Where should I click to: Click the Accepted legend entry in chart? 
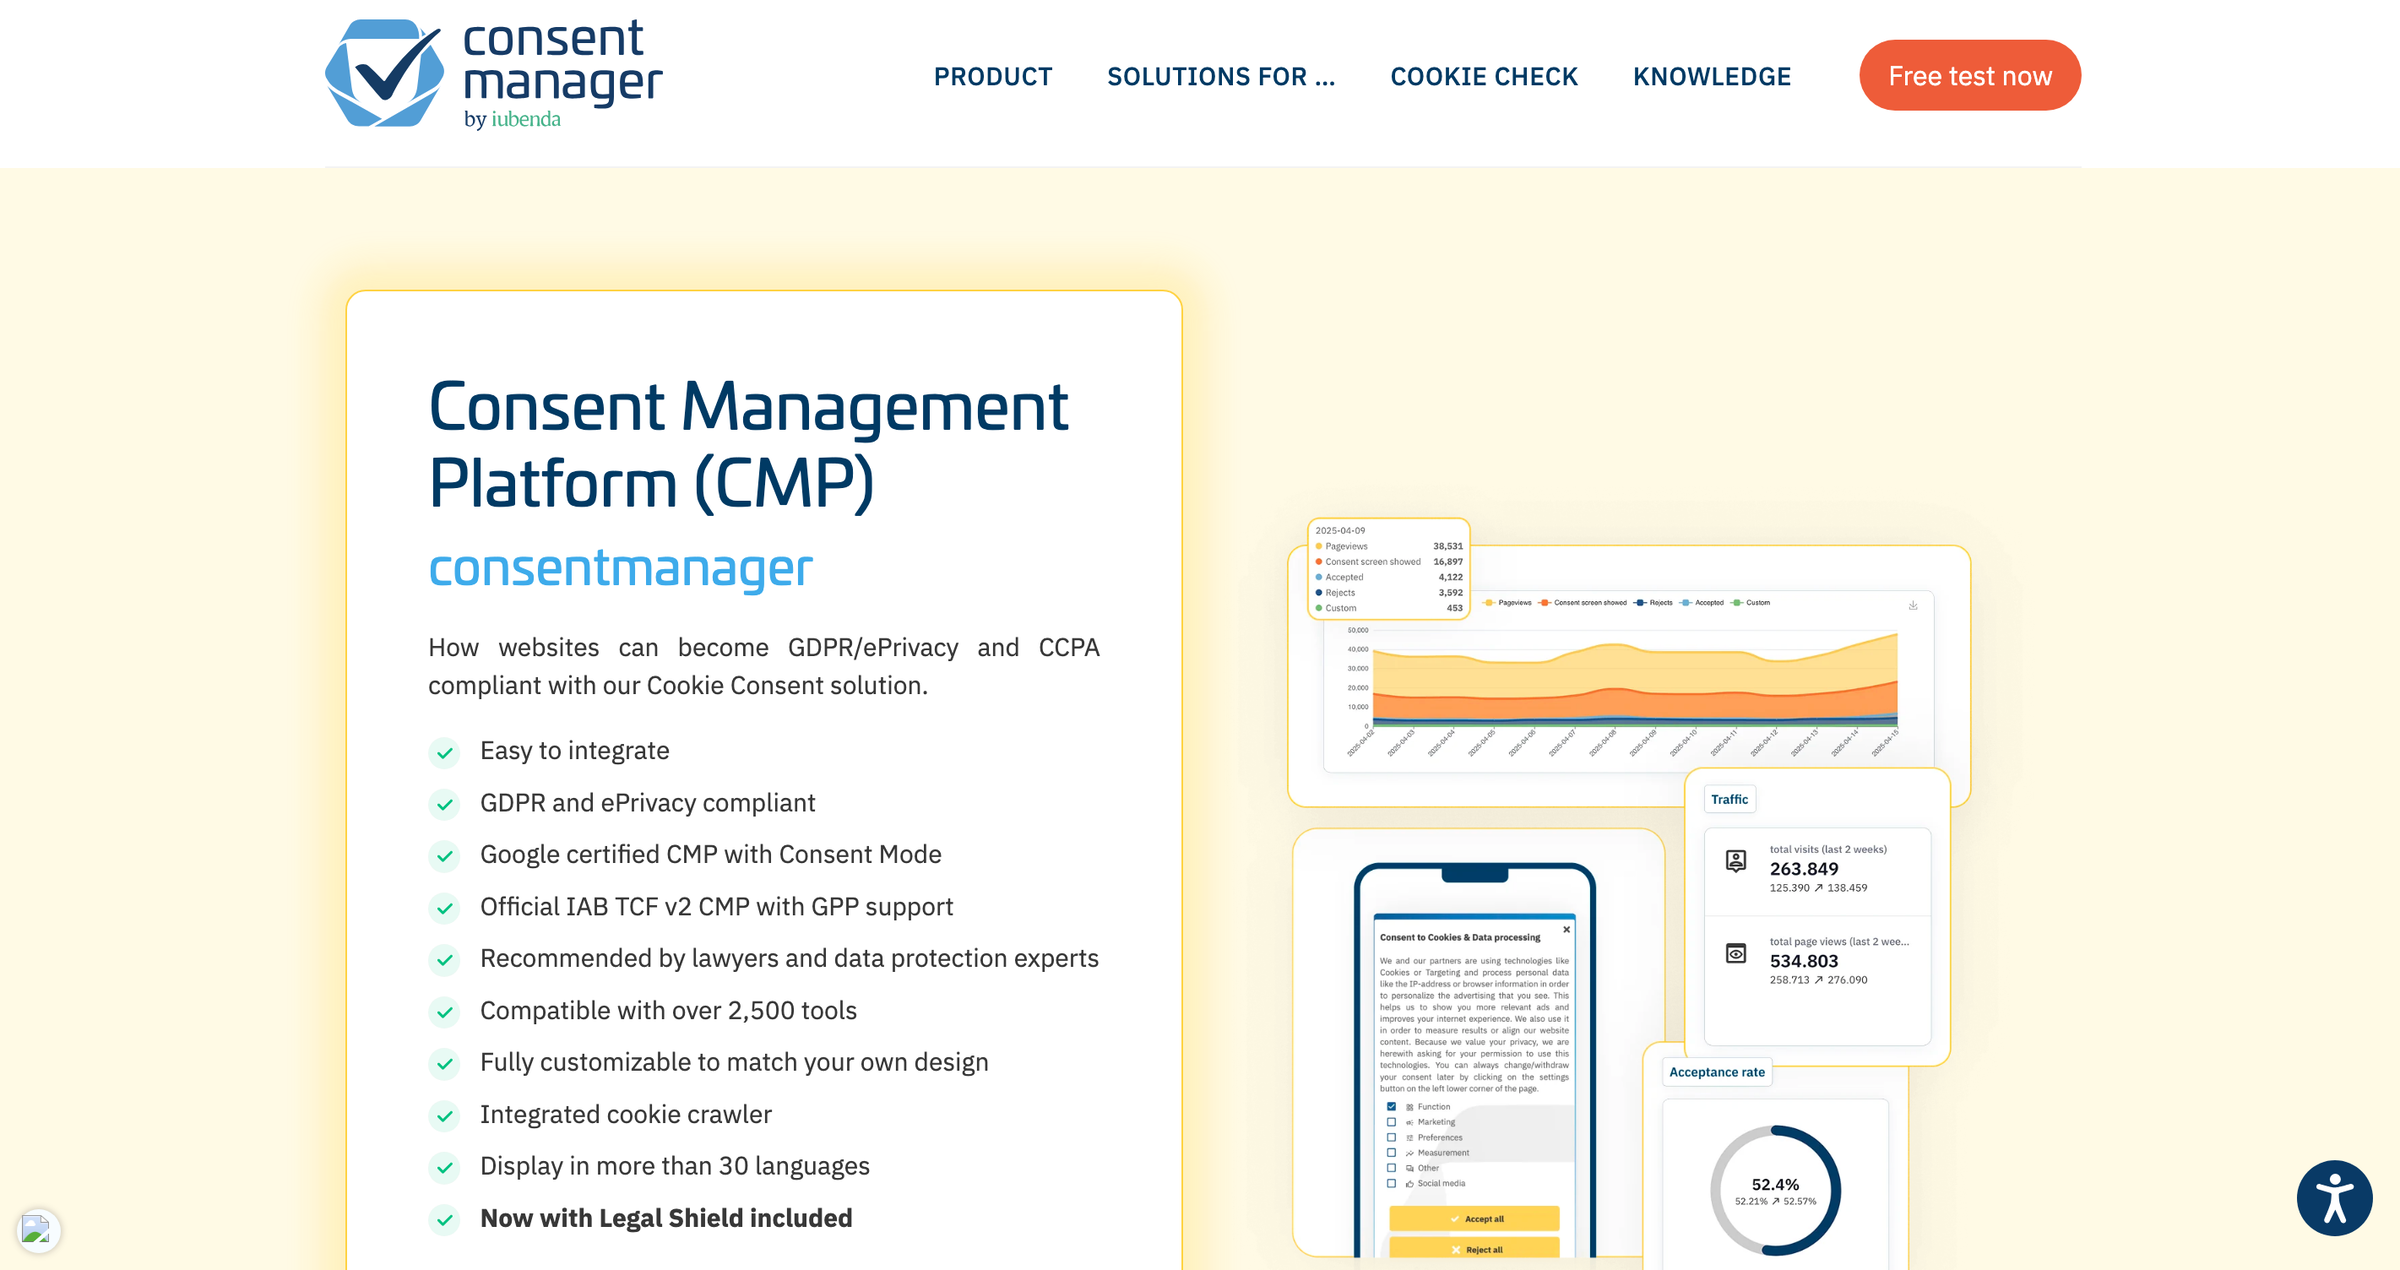point(1702,603)
